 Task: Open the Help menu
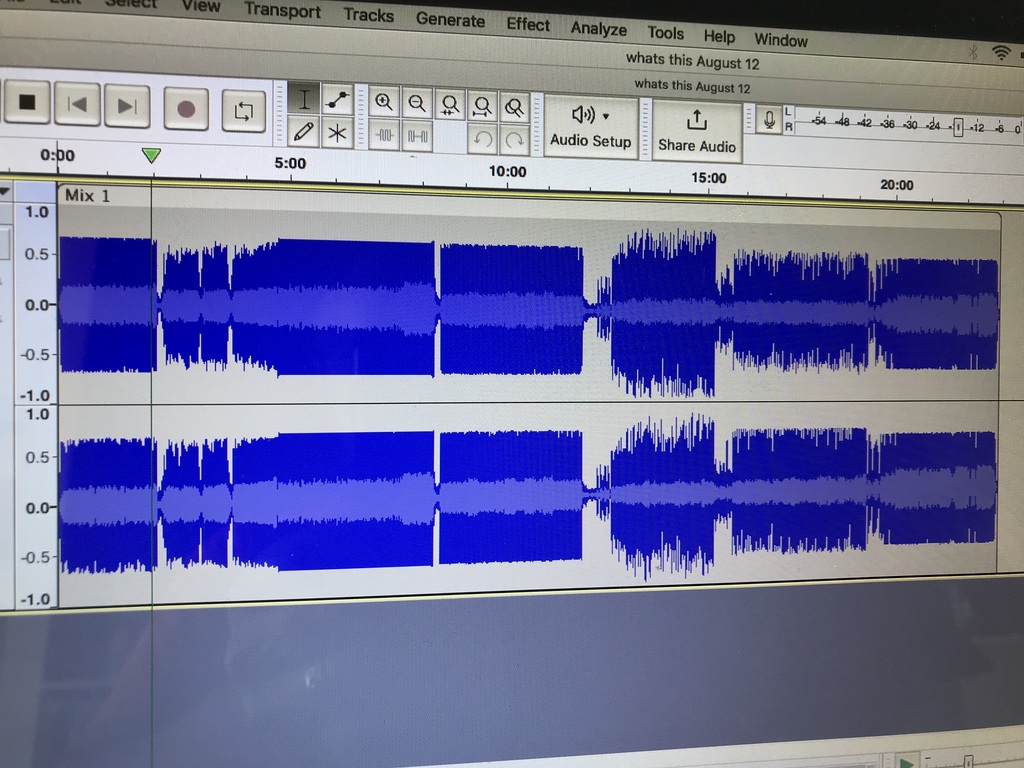[x=719, y=36]
